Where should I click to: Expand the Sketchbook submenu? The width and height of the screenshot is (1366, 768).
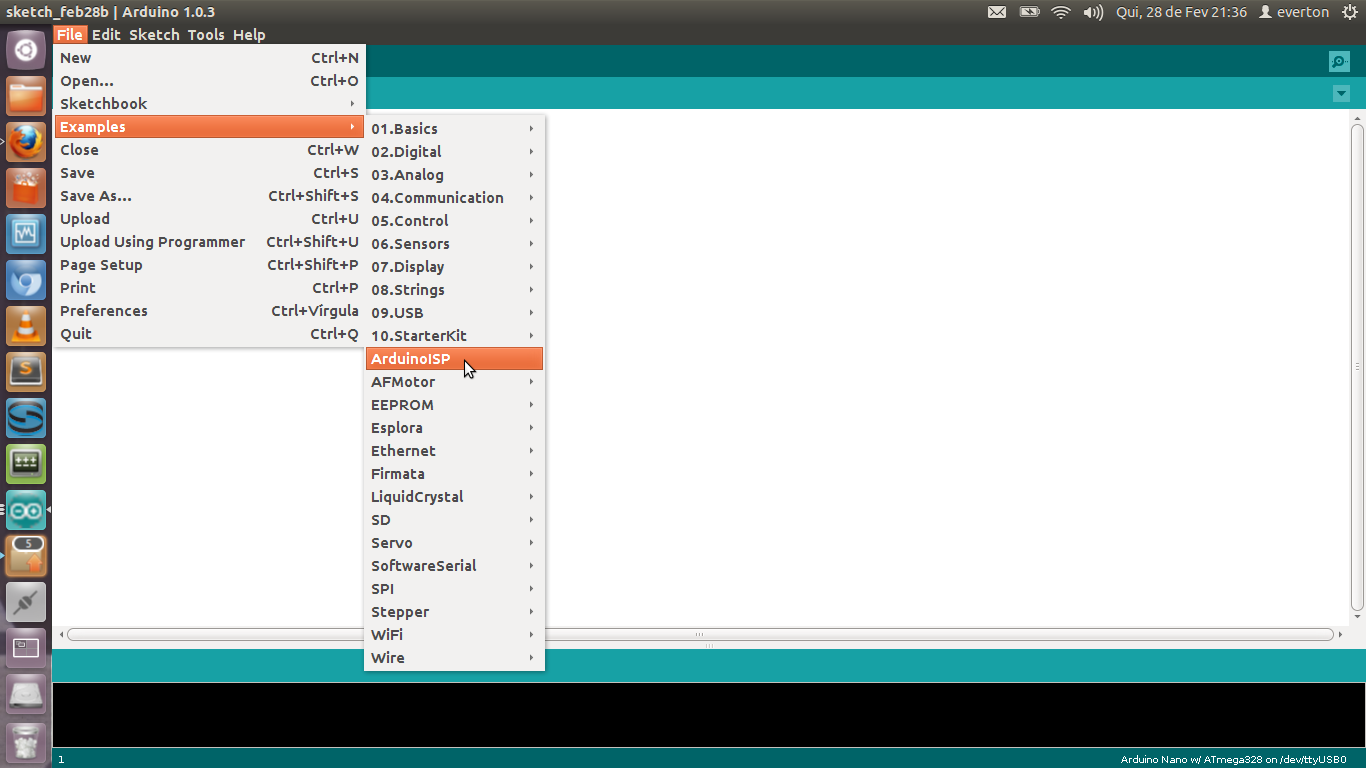click(x=103, y=103)
